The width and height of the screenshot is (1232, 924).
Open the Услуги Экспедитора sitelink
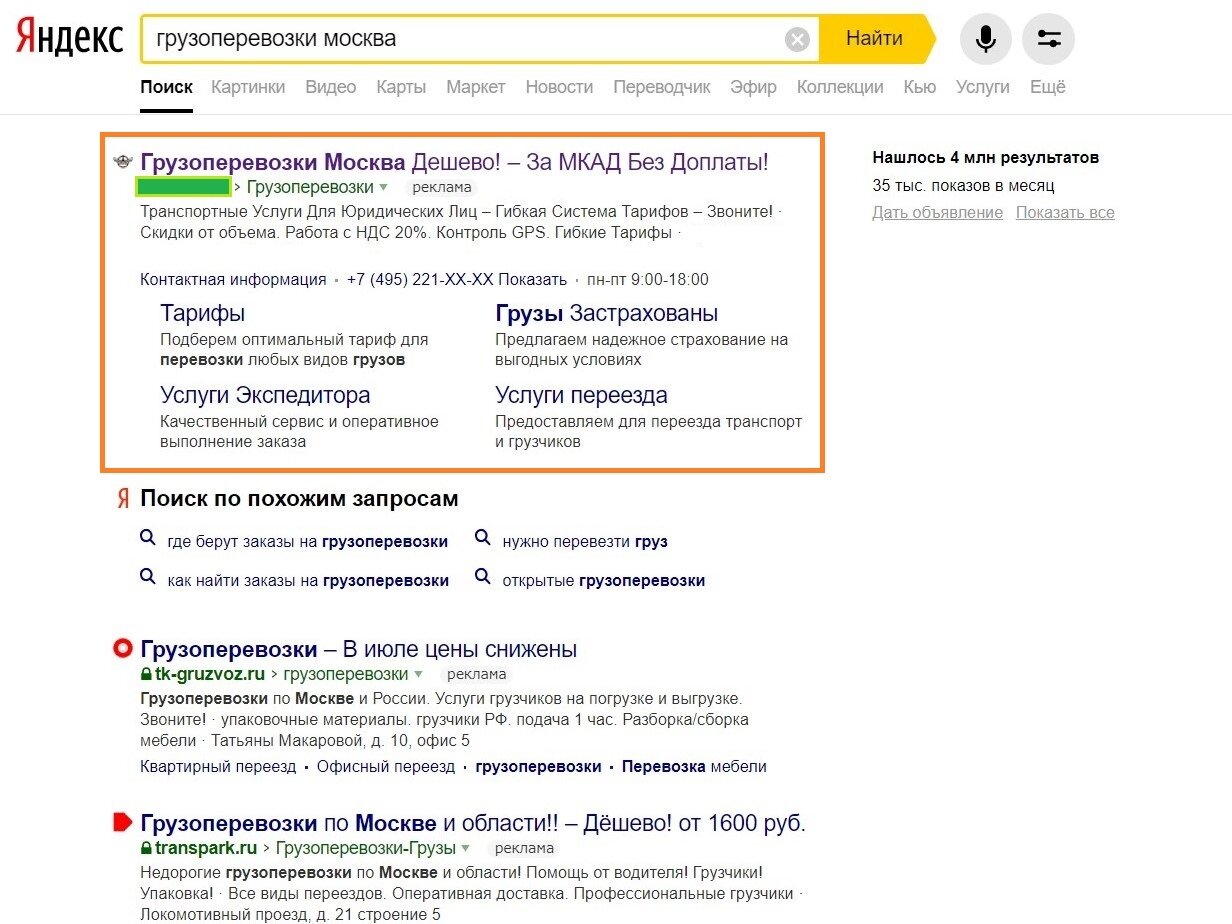265,395
